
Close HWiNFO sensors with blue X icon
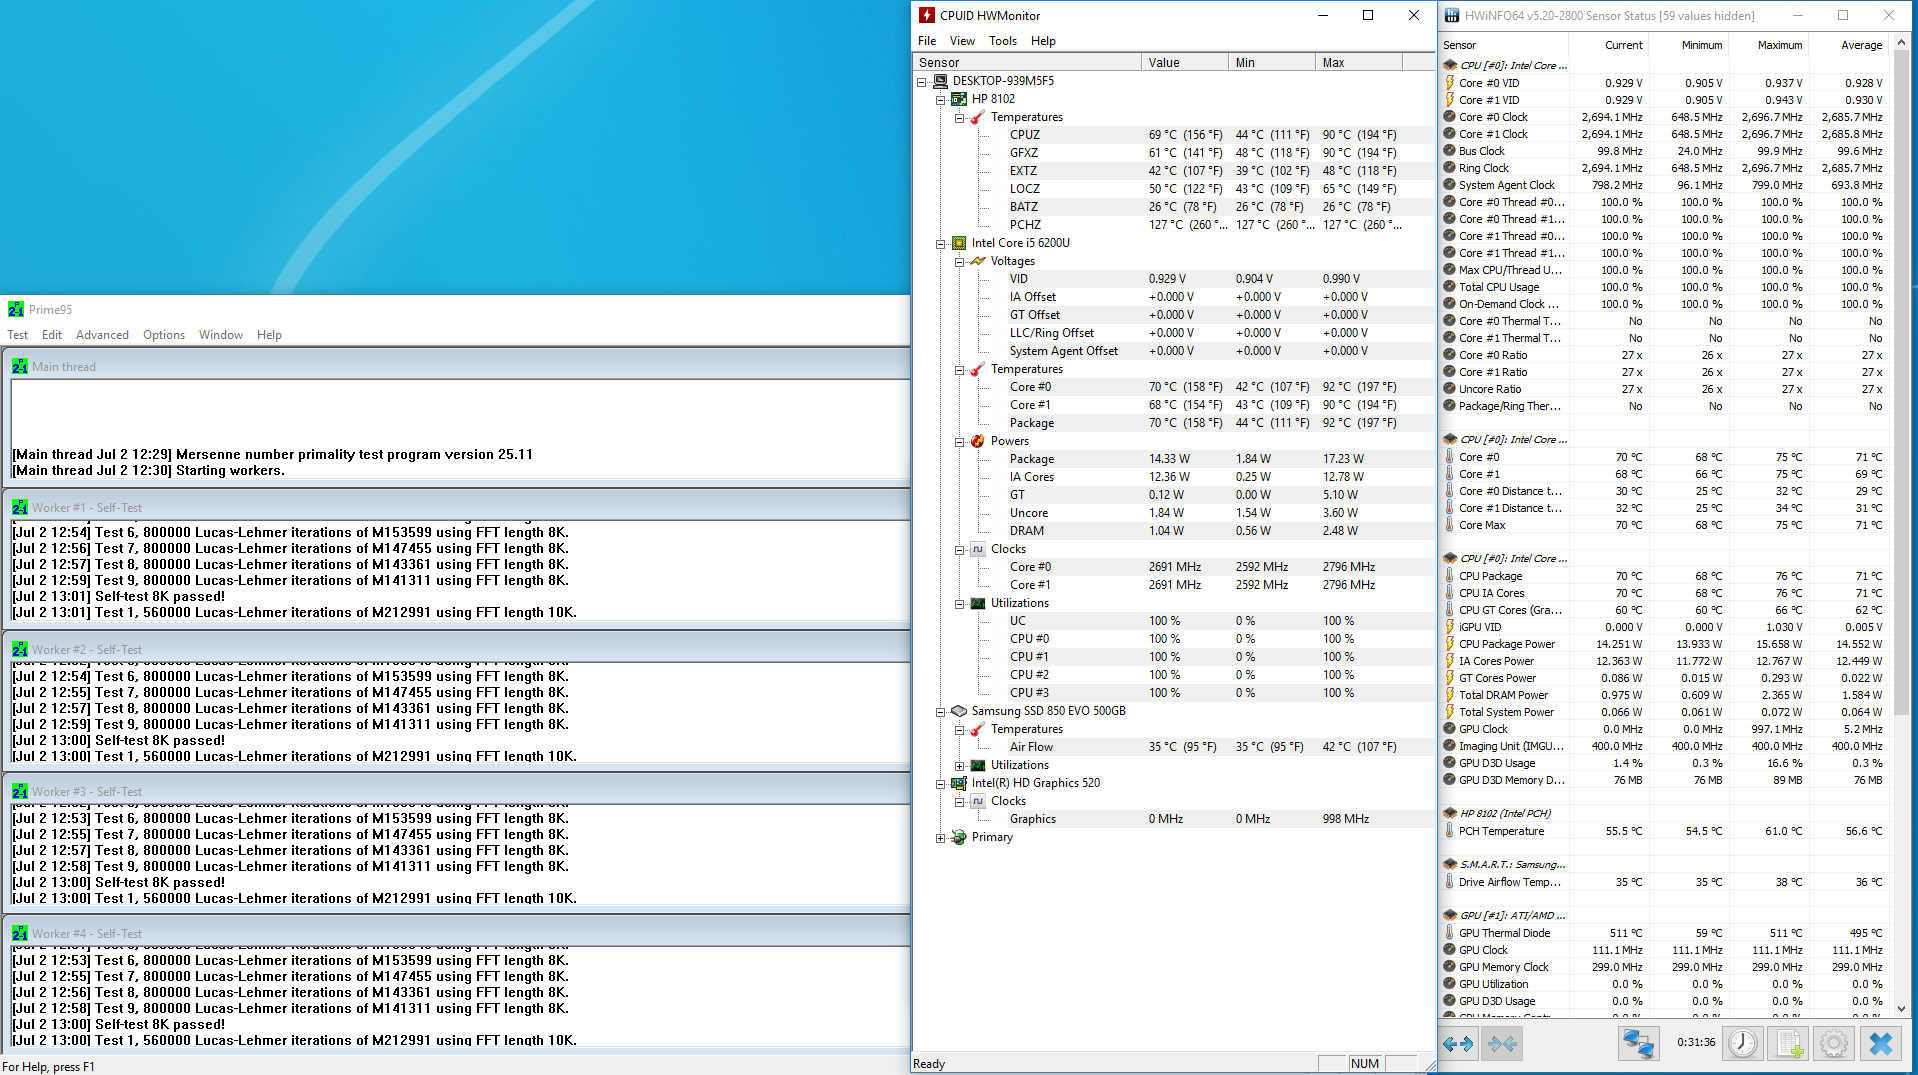[x=1880, y=1044]
